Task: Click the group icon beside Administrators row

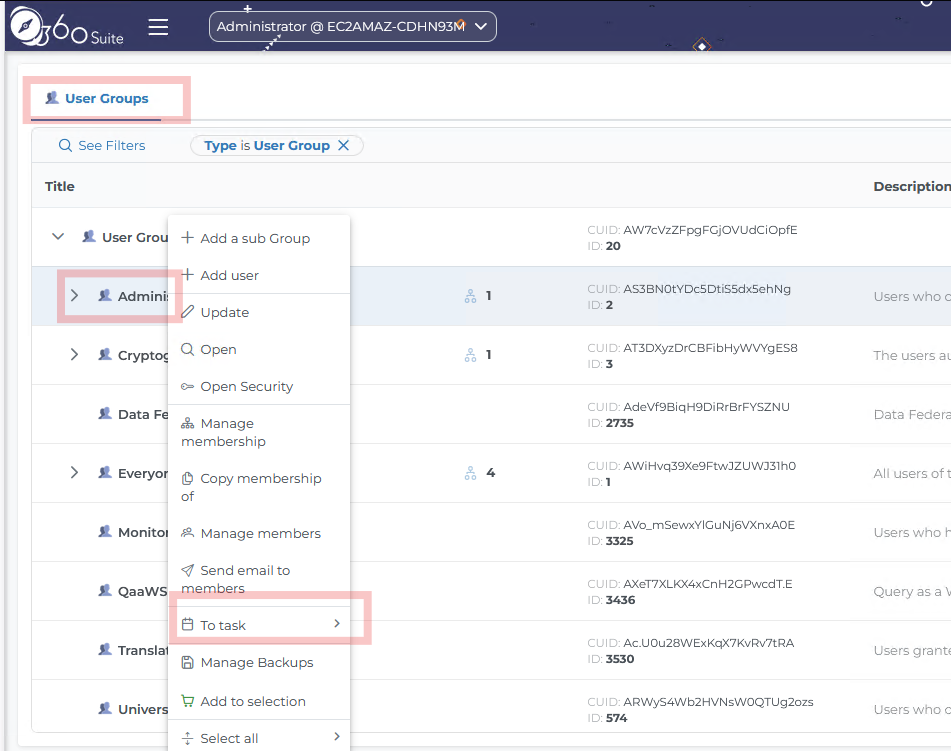Action: coord(105,295)
